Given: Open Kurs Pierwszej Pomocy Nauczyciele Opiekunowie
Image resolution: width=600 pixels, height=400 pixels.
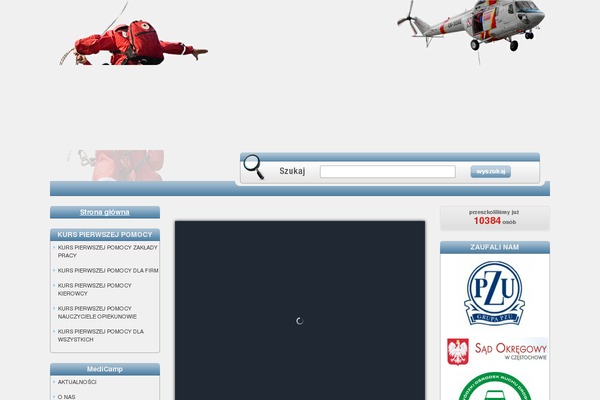Looking at the screenshot, I should 97,312.
